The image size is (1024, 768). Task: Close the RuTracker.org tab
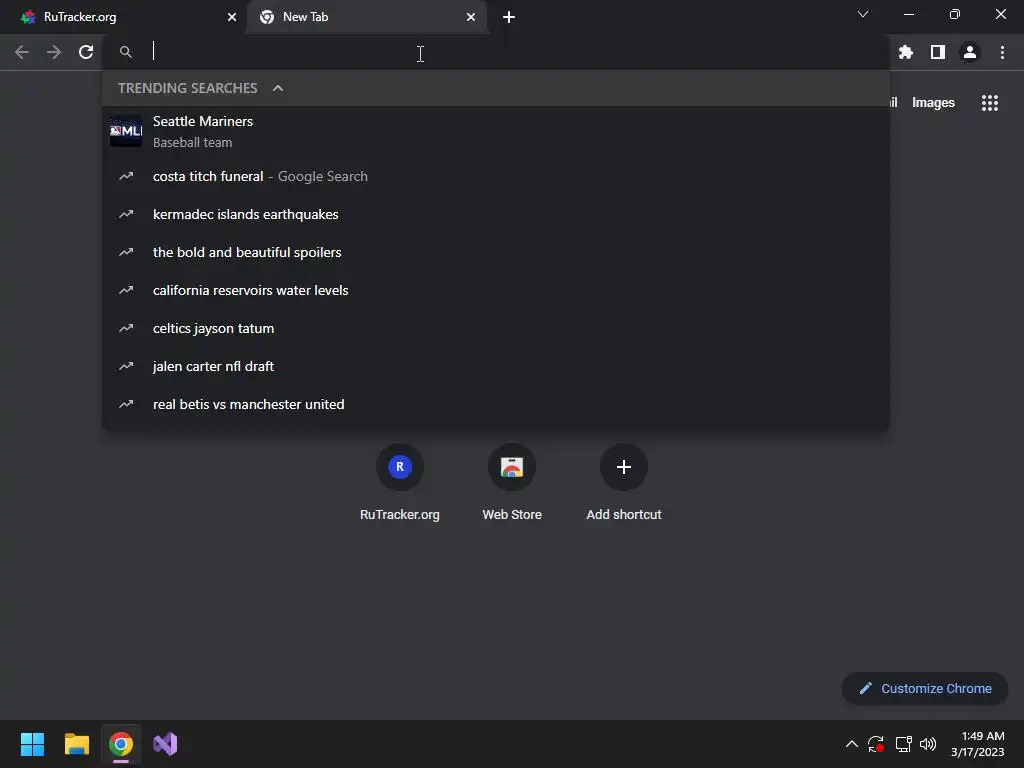(232, 17)
